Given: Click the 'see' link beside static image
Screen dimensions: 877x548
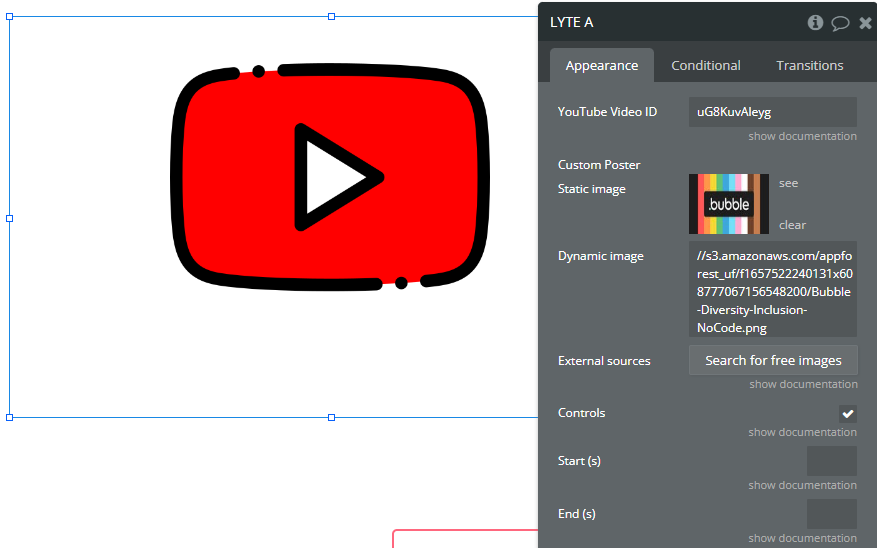Looking at the screenshot, I should [x=788, y=183].
